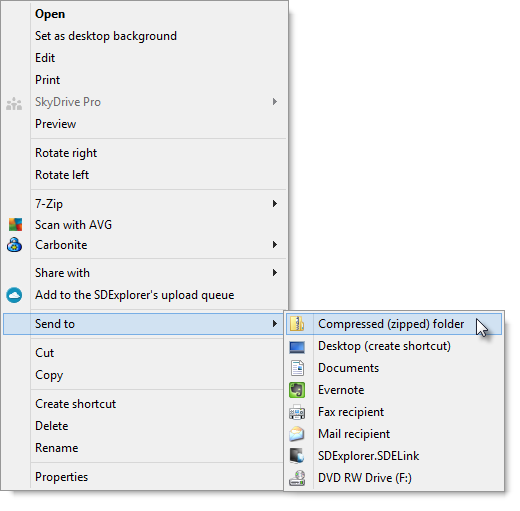Choose Cut from the menu
Viewport: 520px width, 511px height.
coord(144,353)
